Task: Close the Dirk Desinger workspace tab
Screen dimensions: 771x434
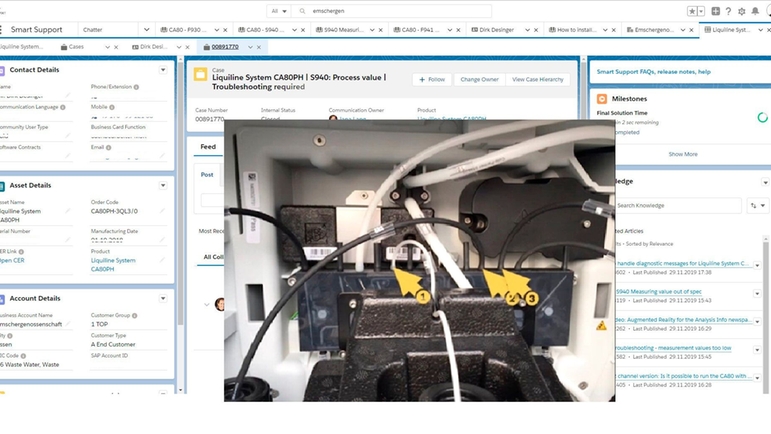Action: (536, 30)
